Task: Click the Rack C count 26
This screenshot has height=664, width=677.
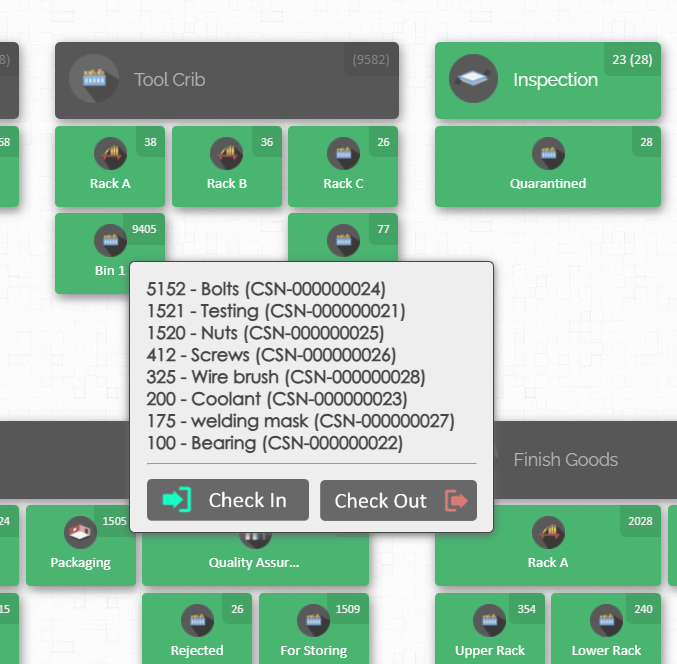Action: coord(383,142)
